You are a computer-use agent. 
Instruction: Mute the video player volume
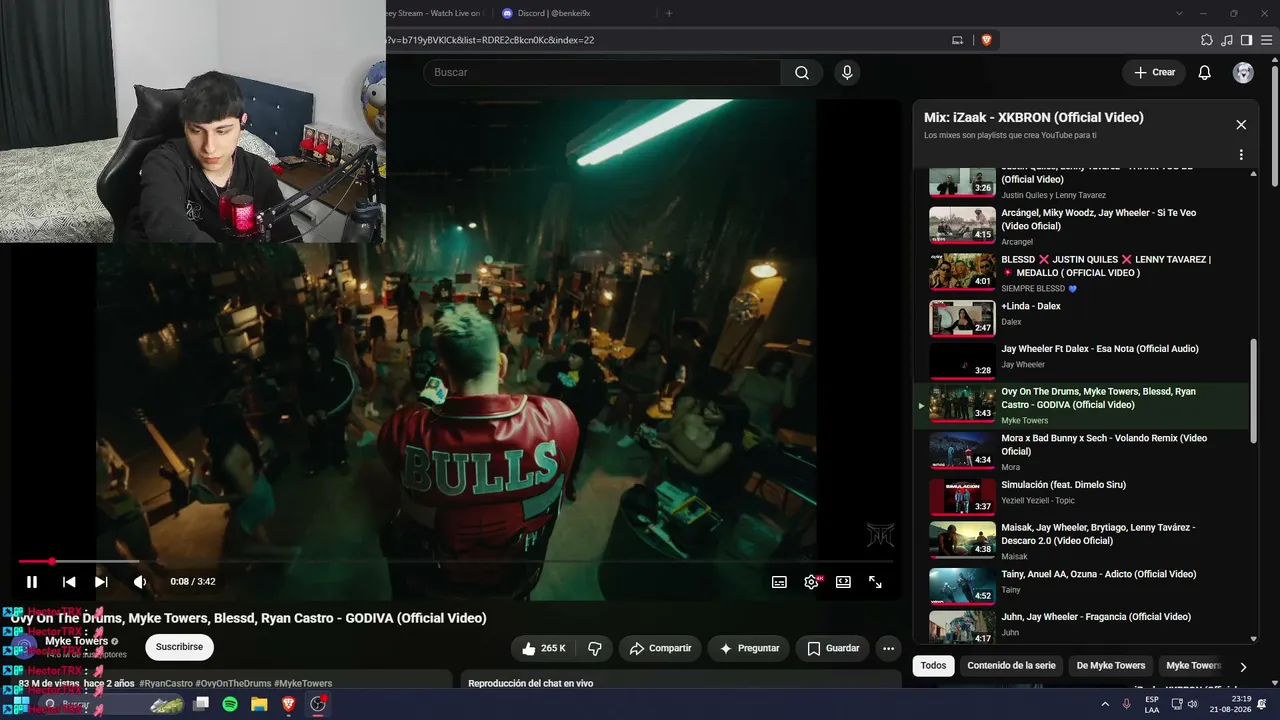coord(140,582)
